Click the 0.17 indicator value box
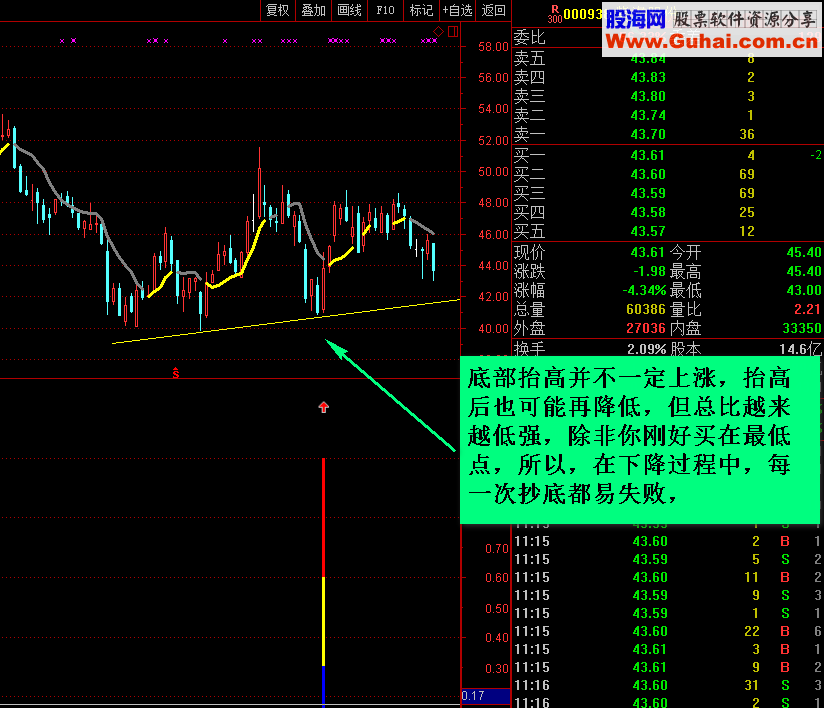The height and width of the screenshot is (708, 824). [x=486, y=695]
